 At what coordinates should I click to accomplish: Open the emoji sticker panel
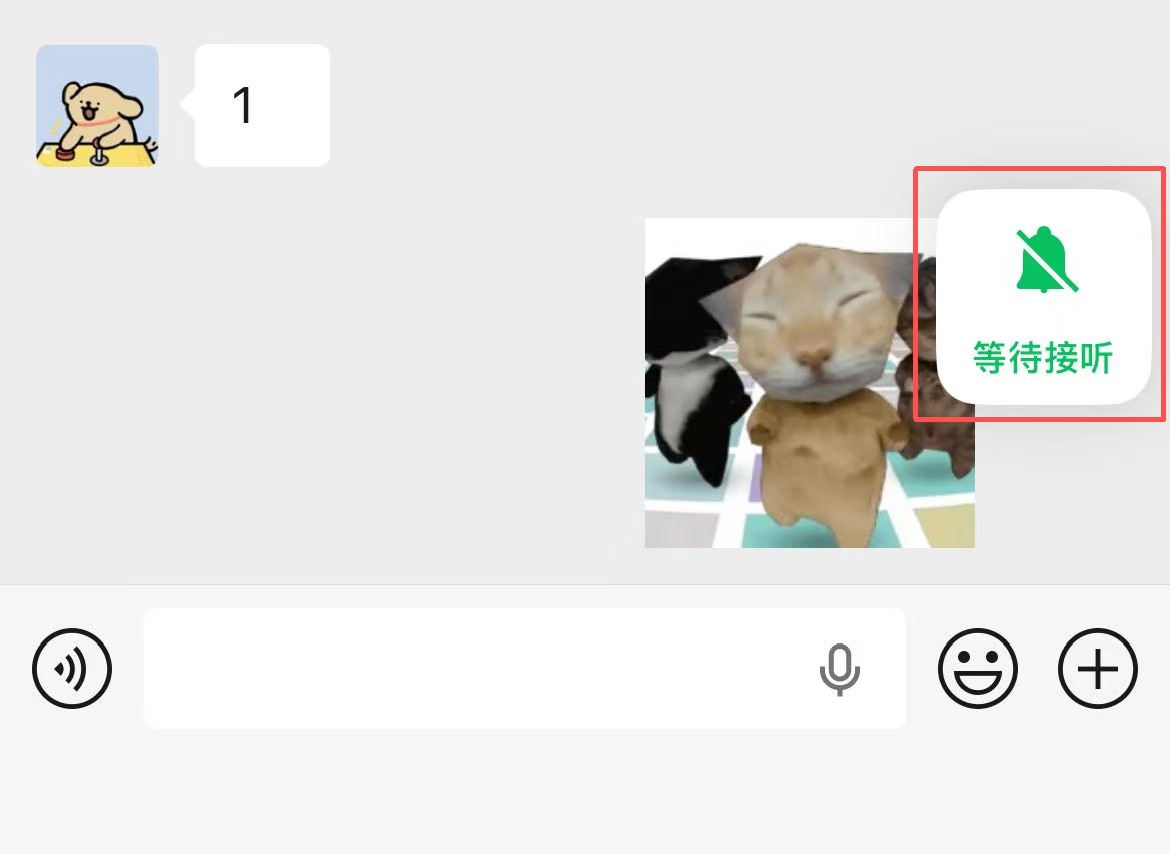[977, 668]
